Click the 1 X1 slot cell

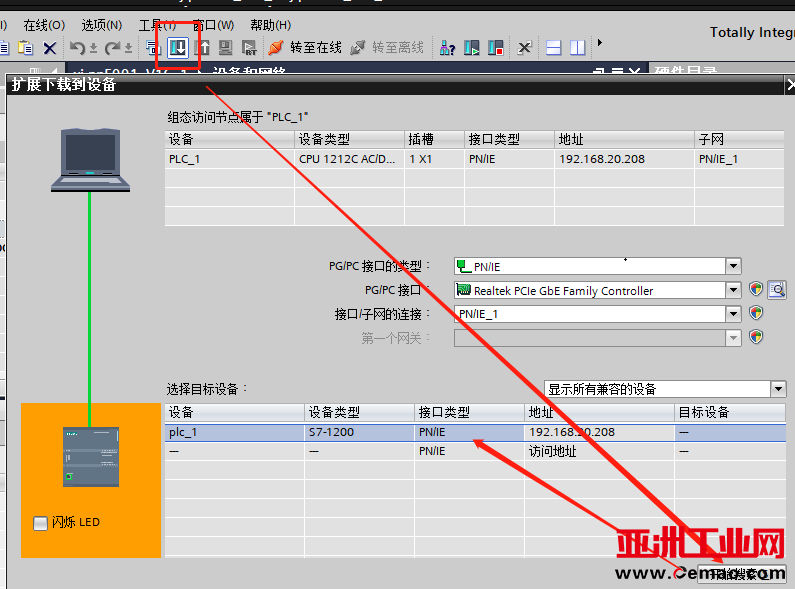434,159
